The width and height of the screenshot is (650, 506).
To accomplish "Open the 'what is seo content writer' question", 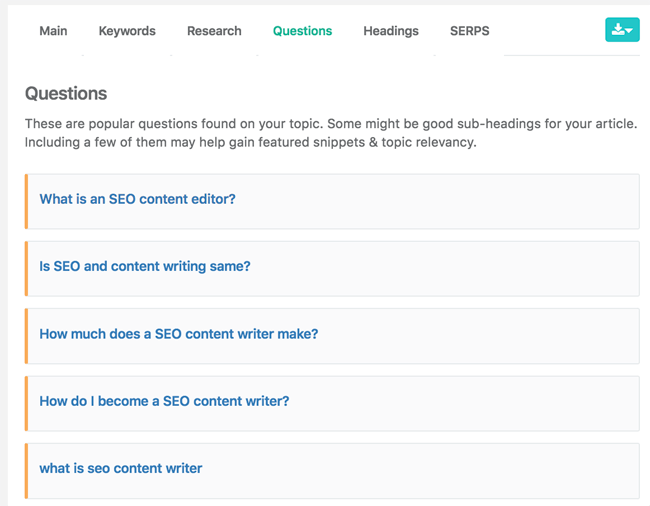I will pyautogui.click(x=332, y=471).
